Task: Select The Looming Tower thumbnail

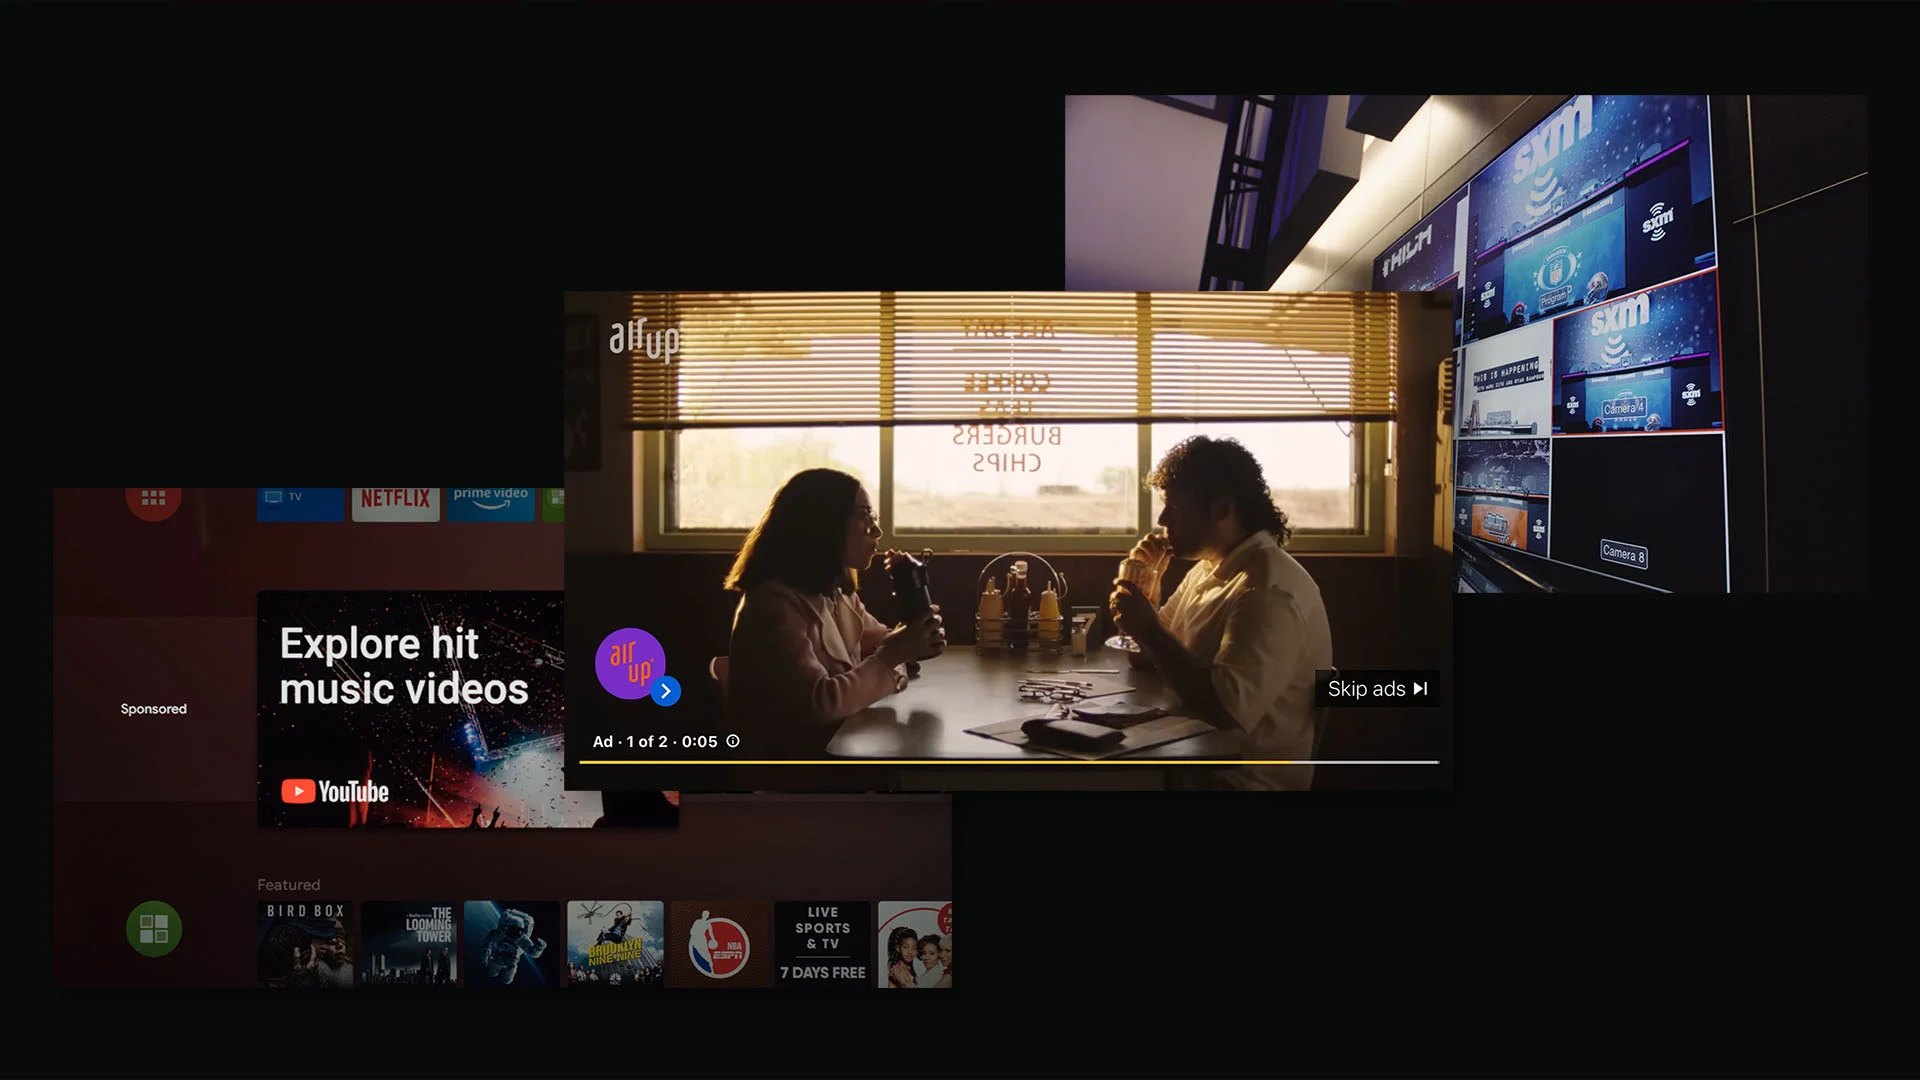Action: coord(409,944)
